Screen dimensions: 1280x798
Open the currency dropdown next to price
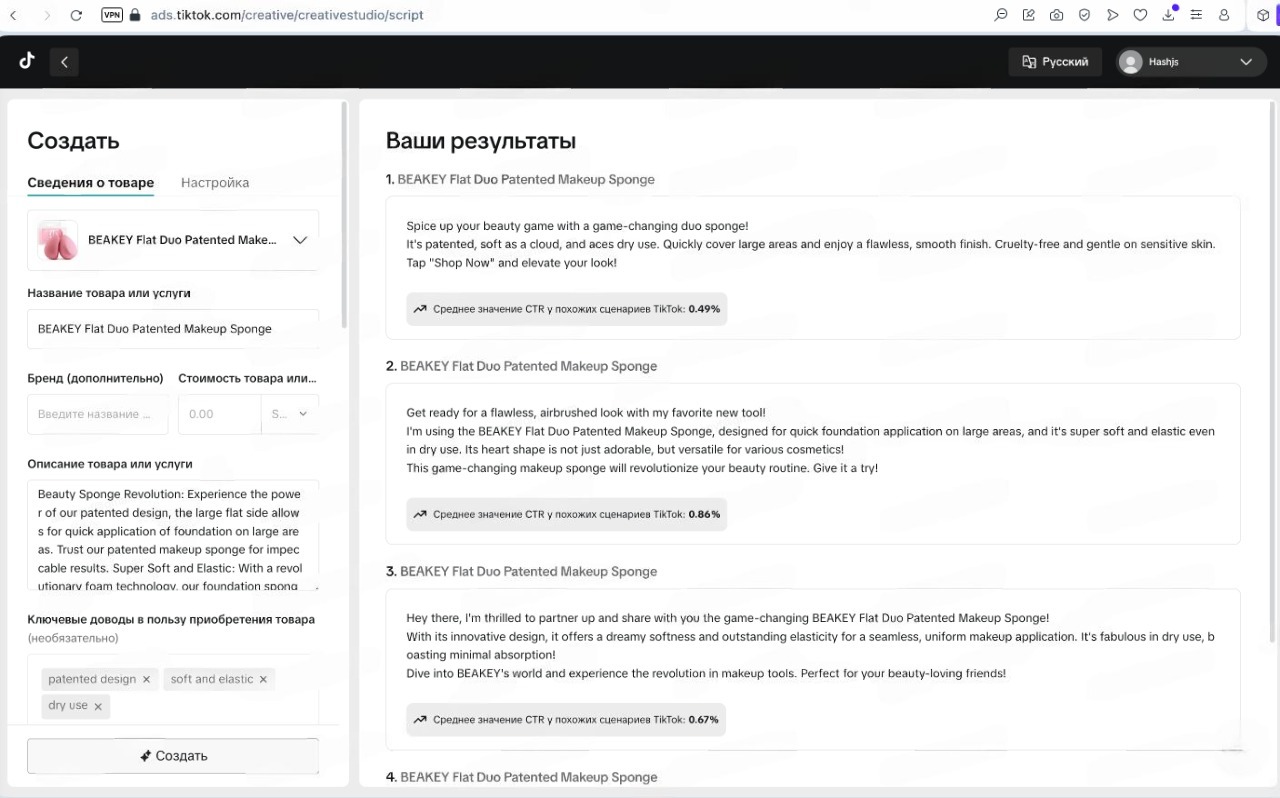(x=290, y=414)
